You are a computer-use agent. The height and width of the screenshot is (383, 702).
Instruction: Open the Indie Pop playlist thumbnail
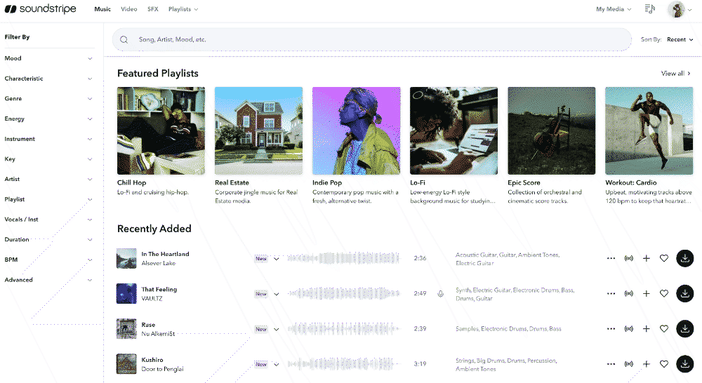click(356, 130)
